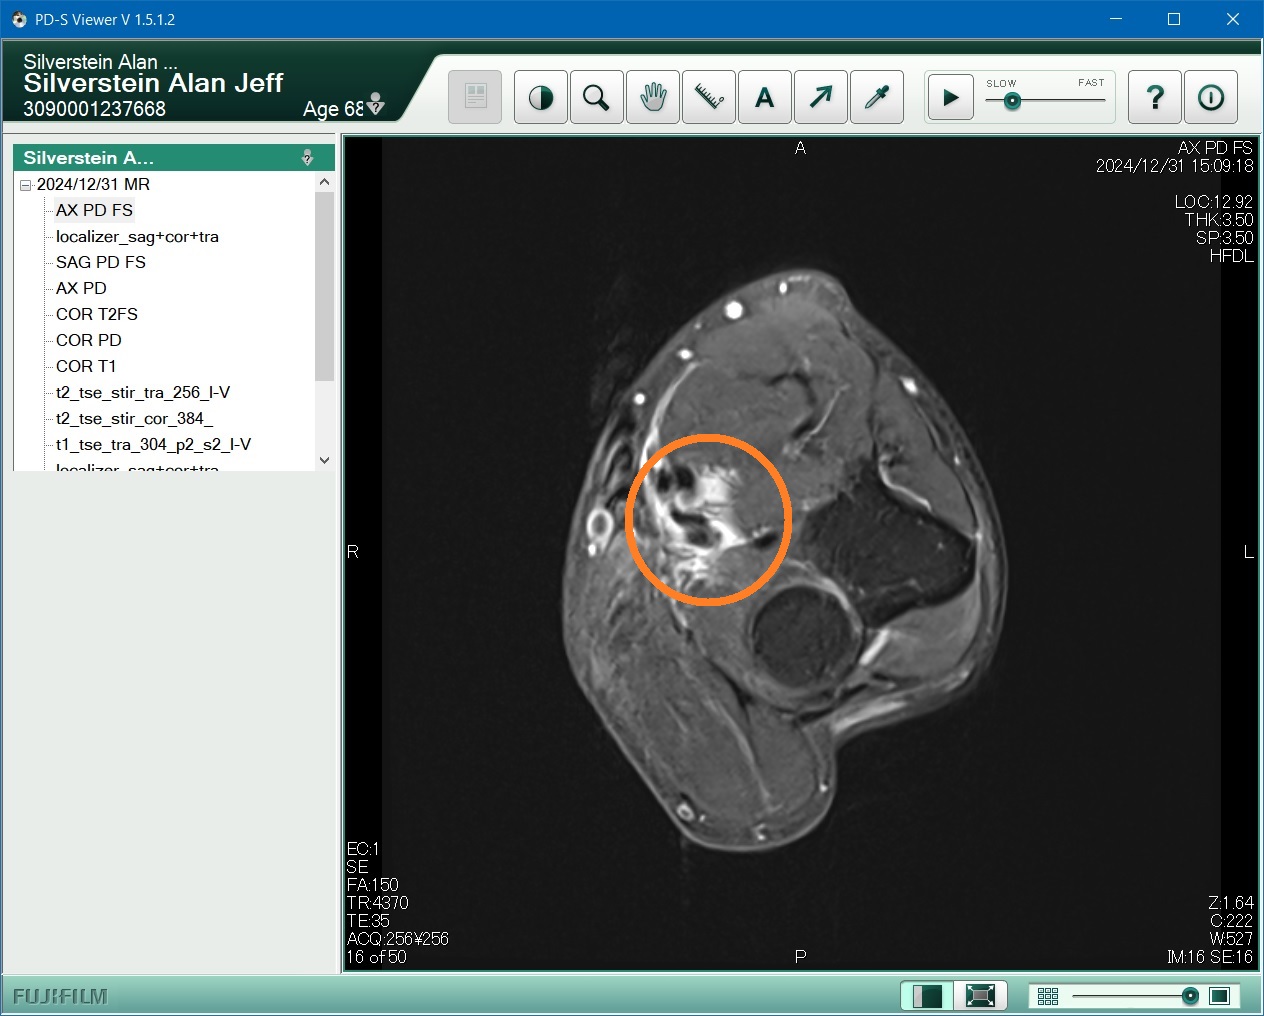Click the playback speed slider handle
The height and width of the screenshot is (1016, 1264).
[x=1012, y=101]
